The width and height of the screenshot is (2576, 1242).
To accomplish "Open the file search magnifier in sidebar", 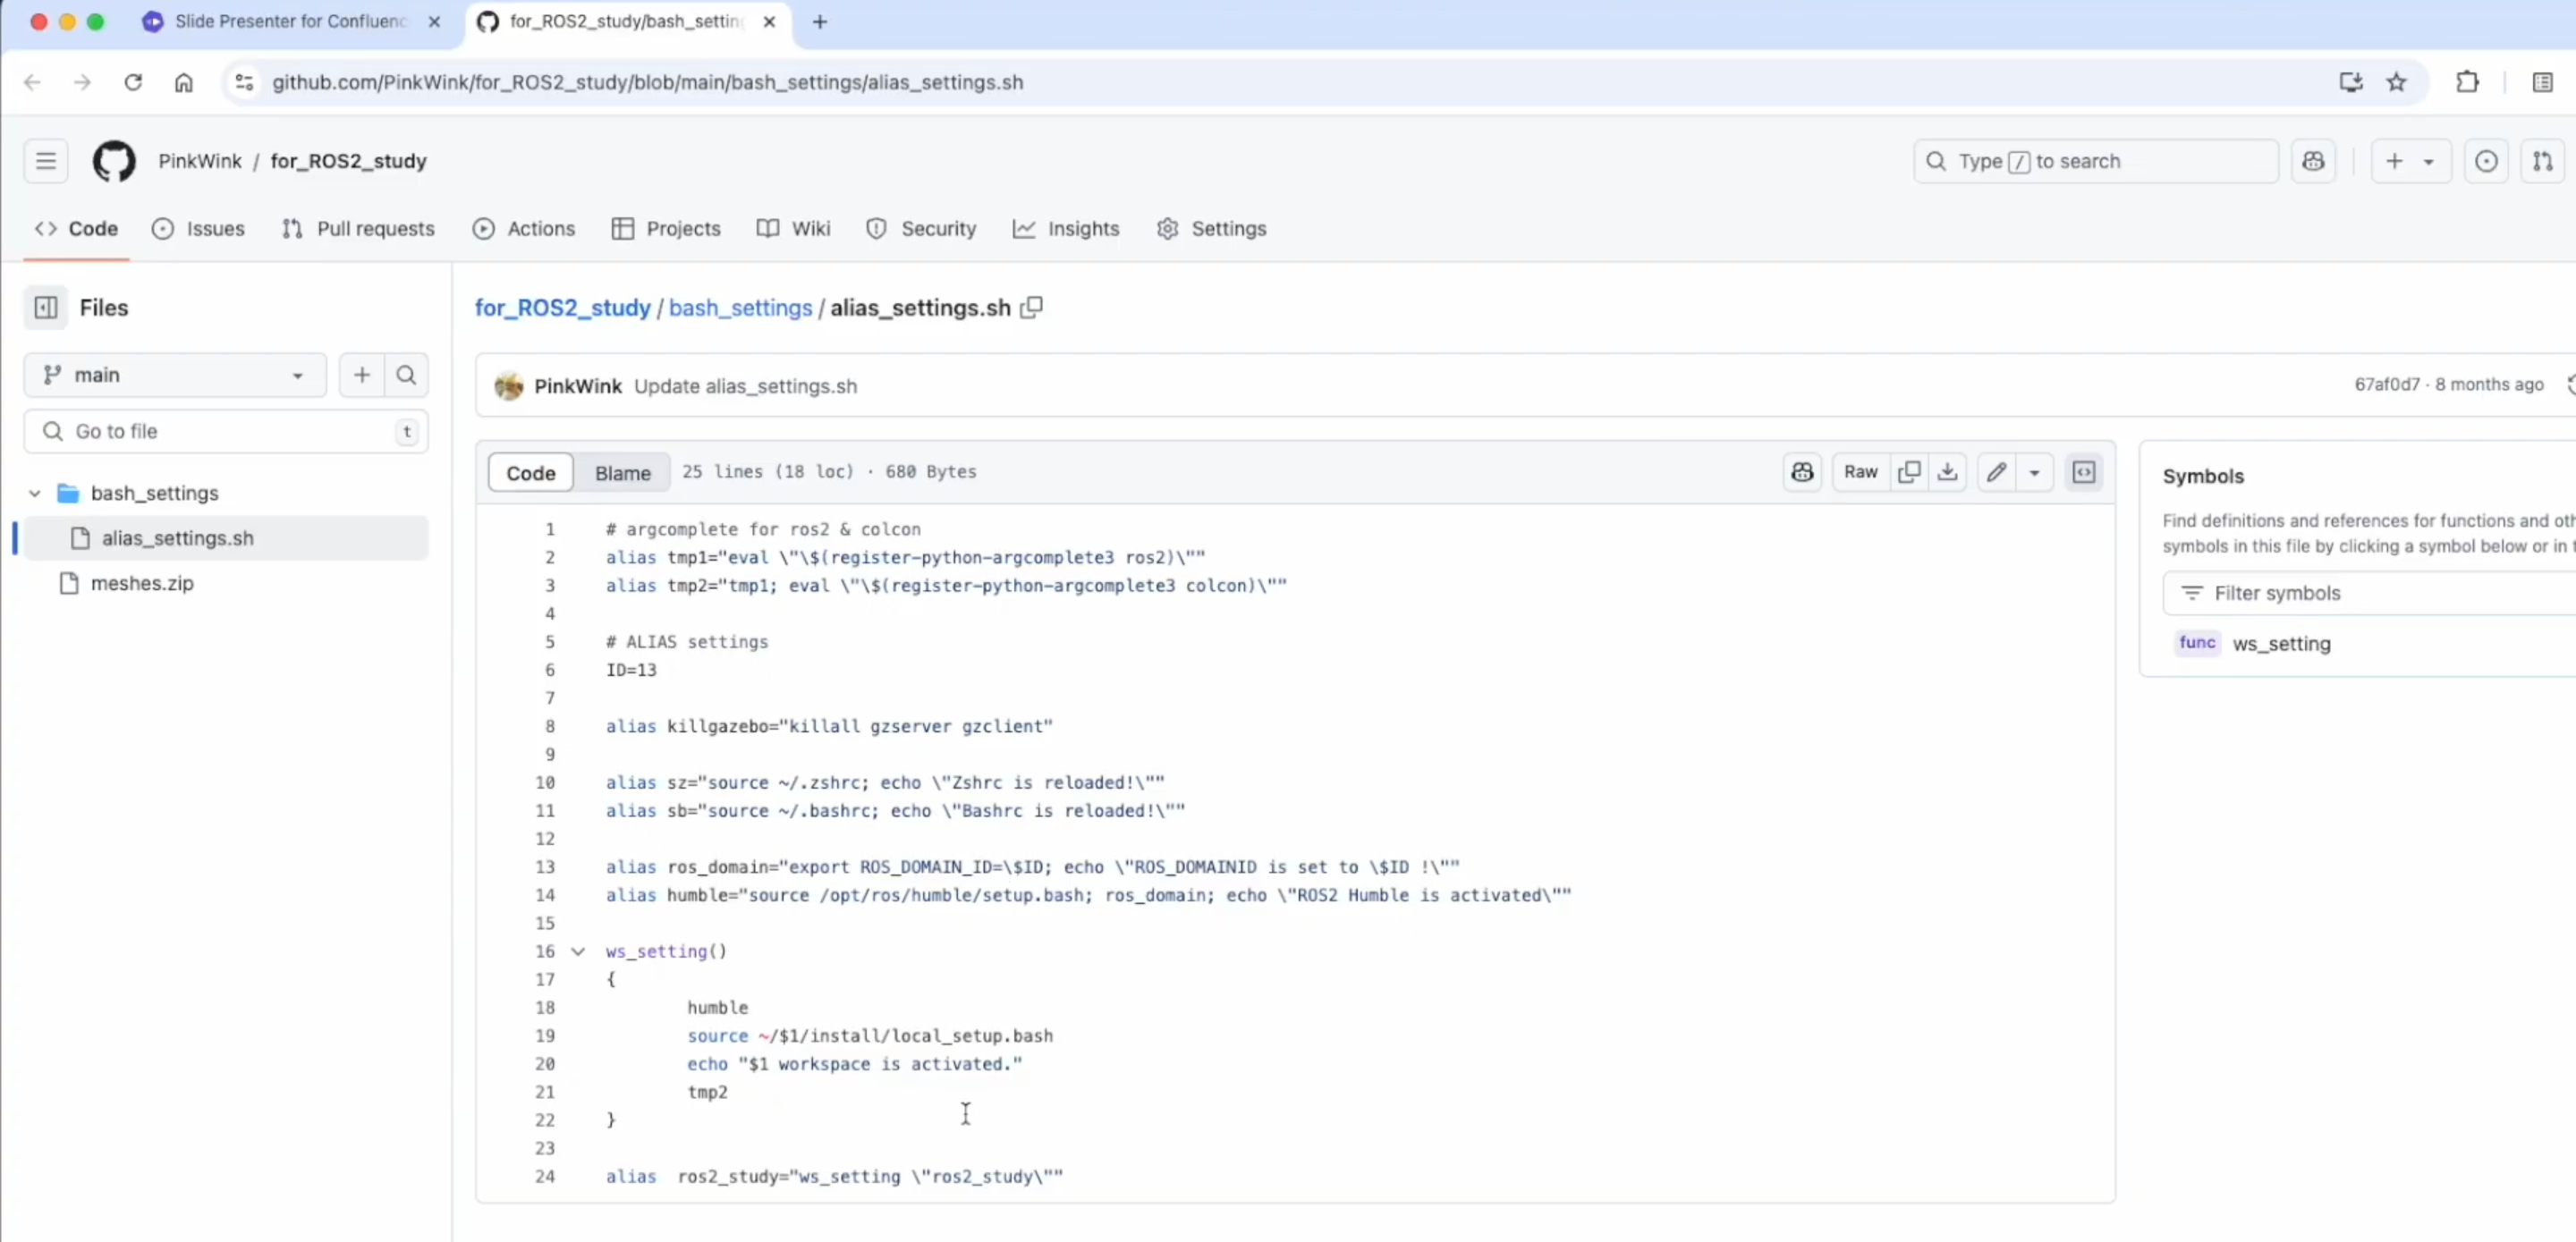I will tap(406, 375).
